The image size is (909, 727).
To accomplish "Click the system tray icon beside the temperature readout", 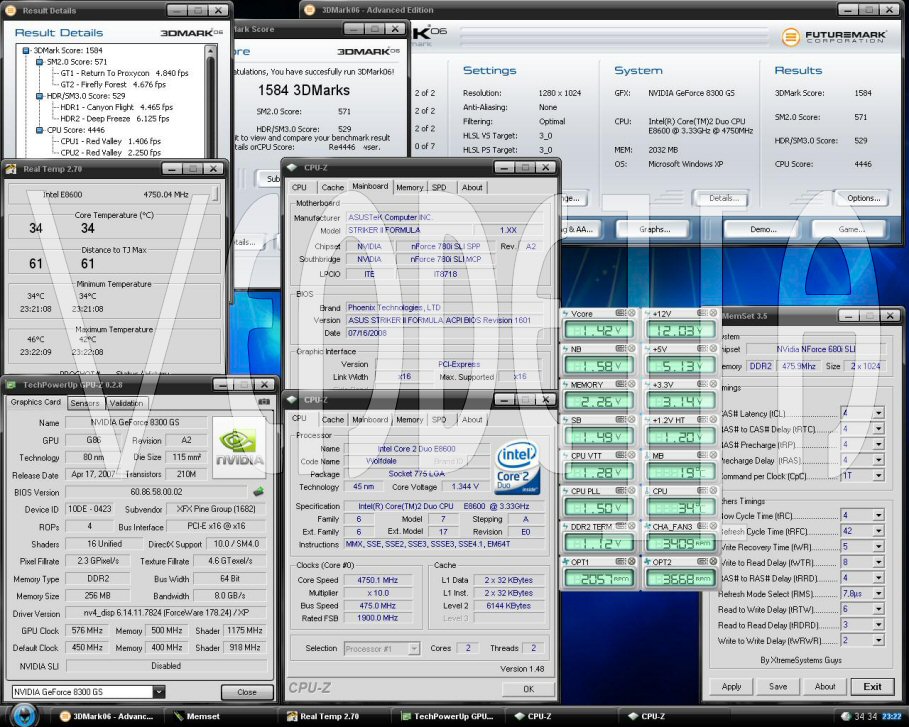I will coord(845,716).
